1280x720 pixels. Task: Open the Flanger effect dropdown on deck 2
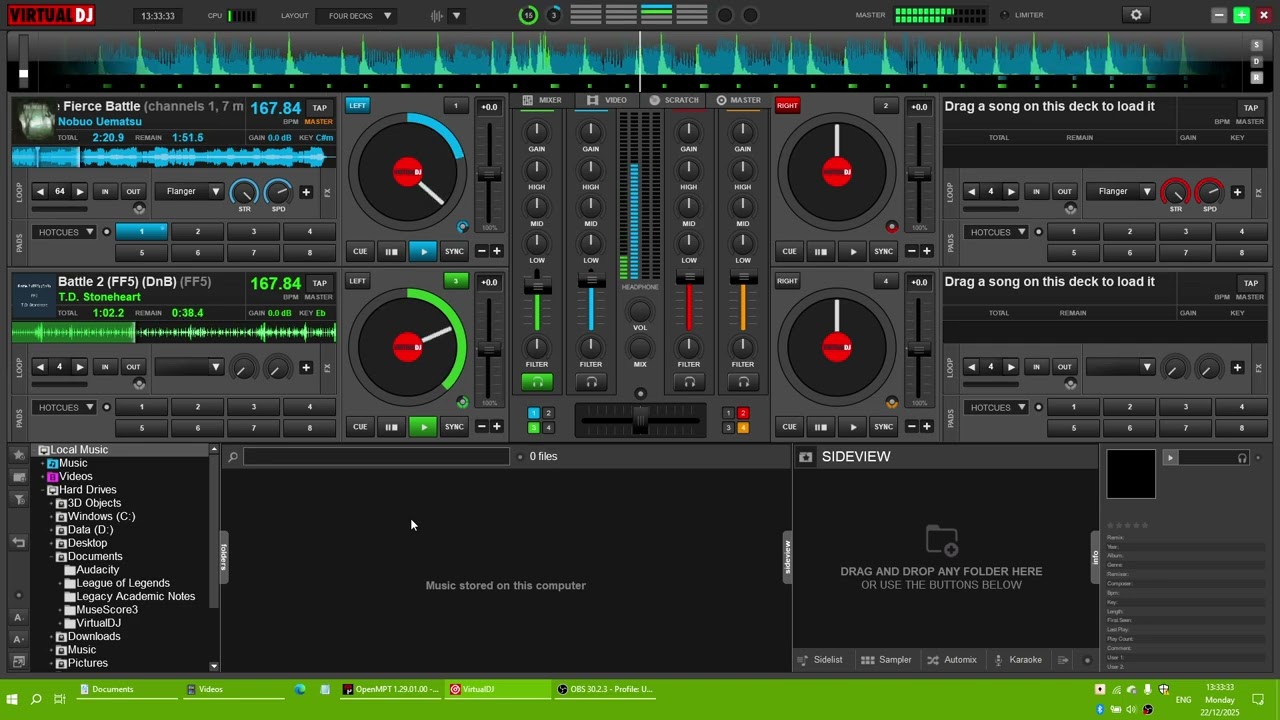1120,192
